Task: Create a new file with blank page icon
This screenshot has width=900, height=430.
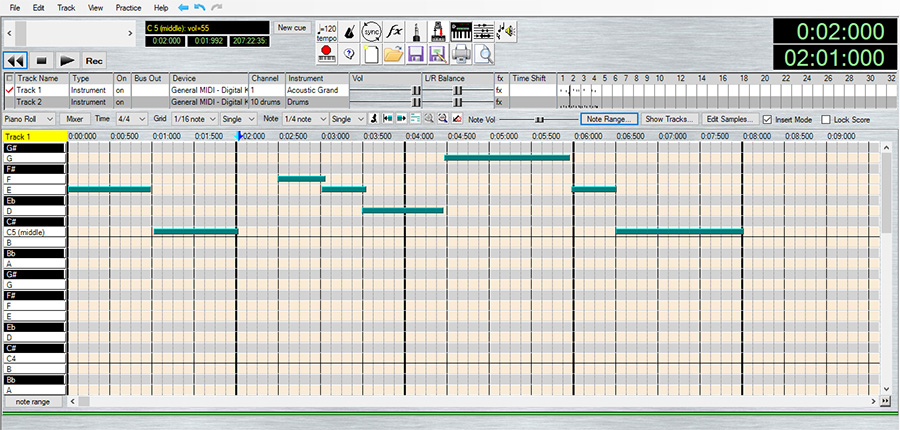Action: [x=371, y=55]
